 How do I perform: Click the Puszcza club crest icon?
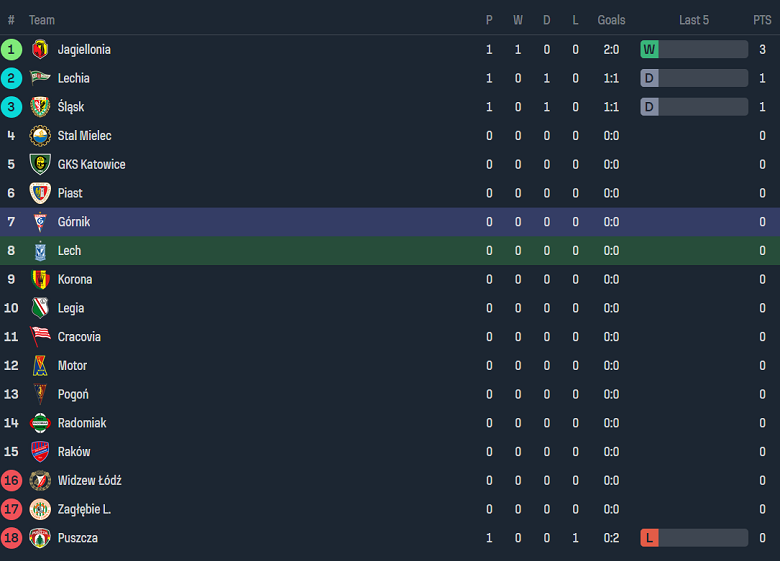(x=40, y=538)
